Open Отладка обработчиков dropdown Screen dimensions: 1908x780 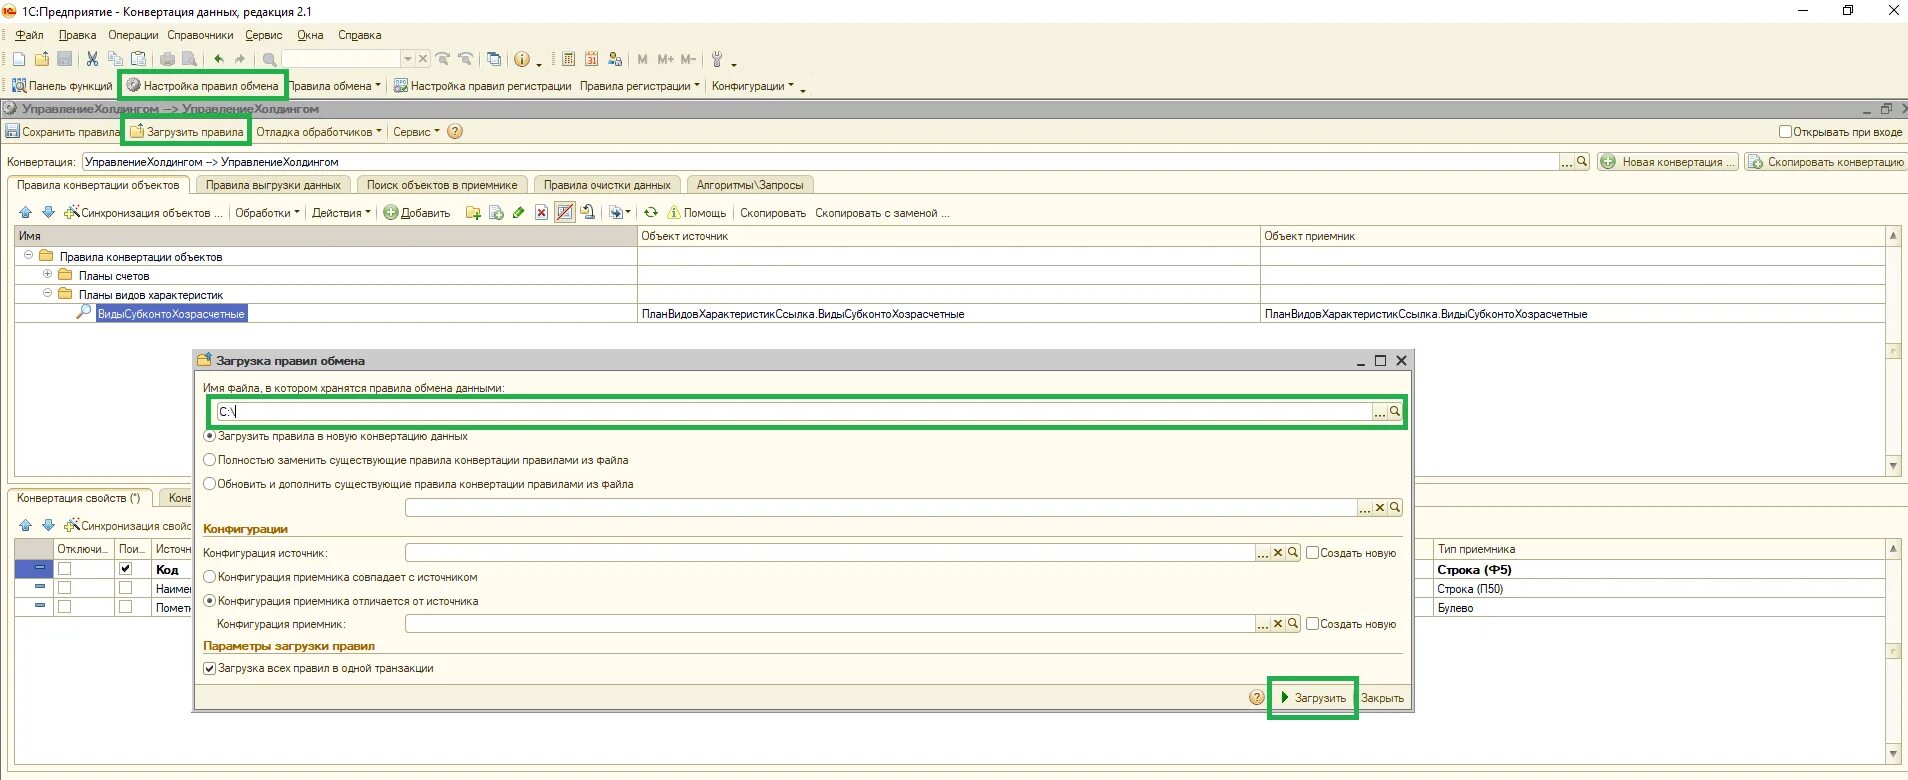319,131
